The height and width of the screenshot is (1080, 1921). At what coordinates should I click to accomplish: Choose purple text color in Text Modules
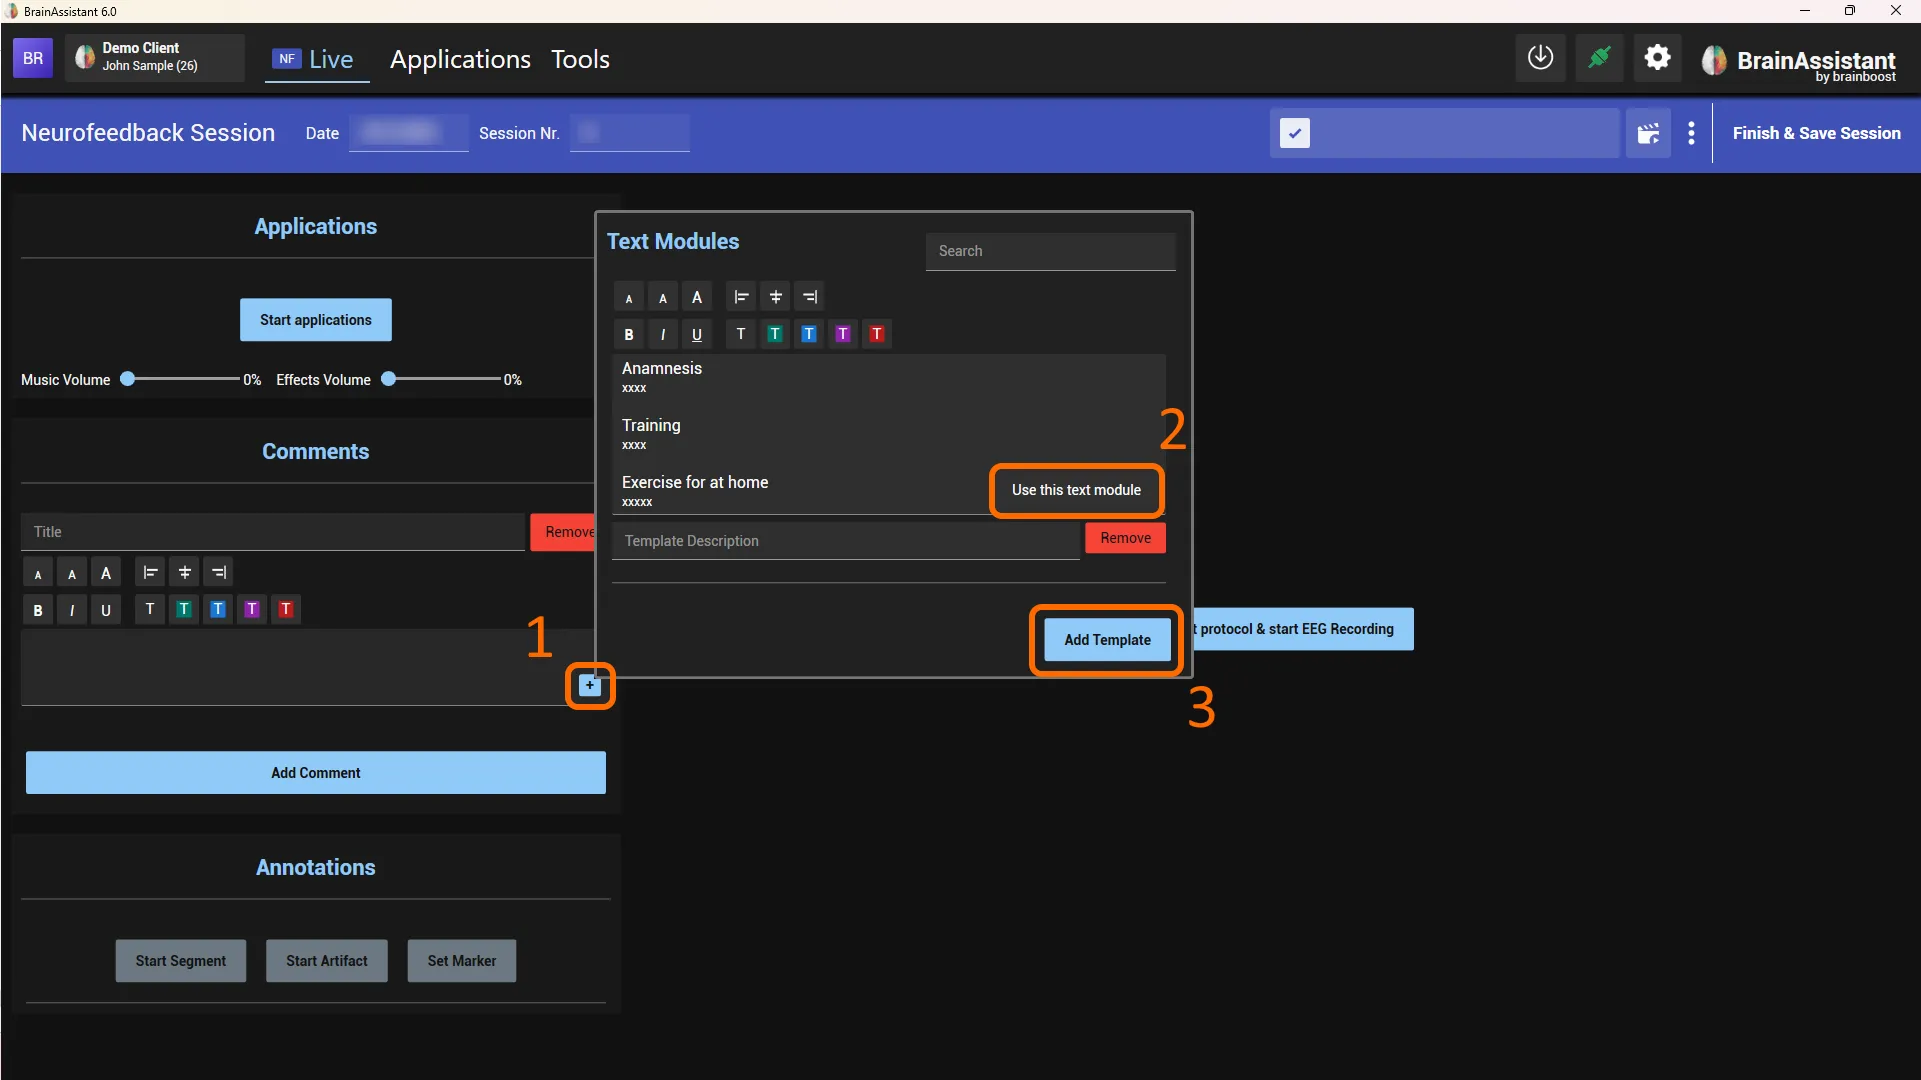point(843,334)
